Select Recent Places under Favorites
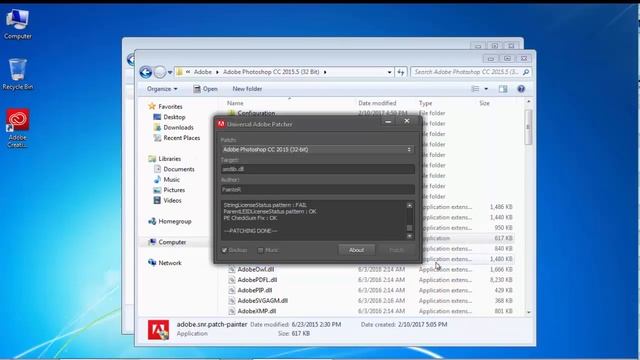Screen dimensions: 640x360 182,138
